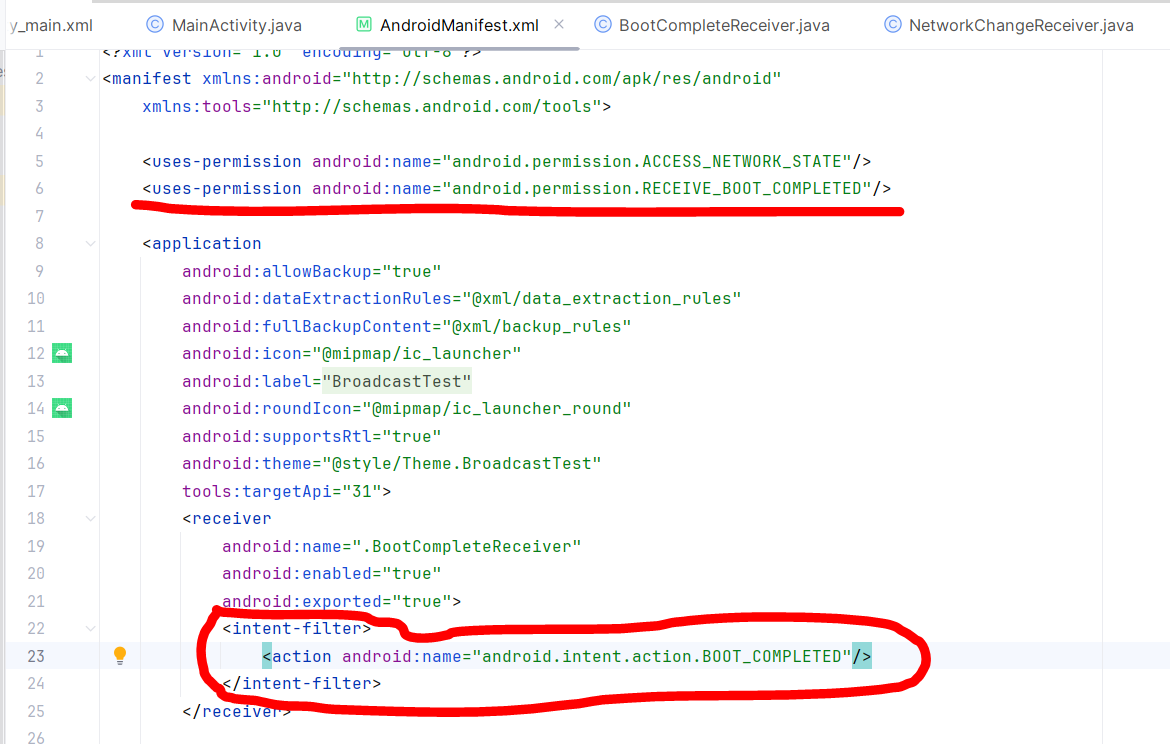Image resolution: width=1170 pixels, height=744 pixels.
Task: Collapse the application element via line 8 chevron
Action: [x=90, y=243]
